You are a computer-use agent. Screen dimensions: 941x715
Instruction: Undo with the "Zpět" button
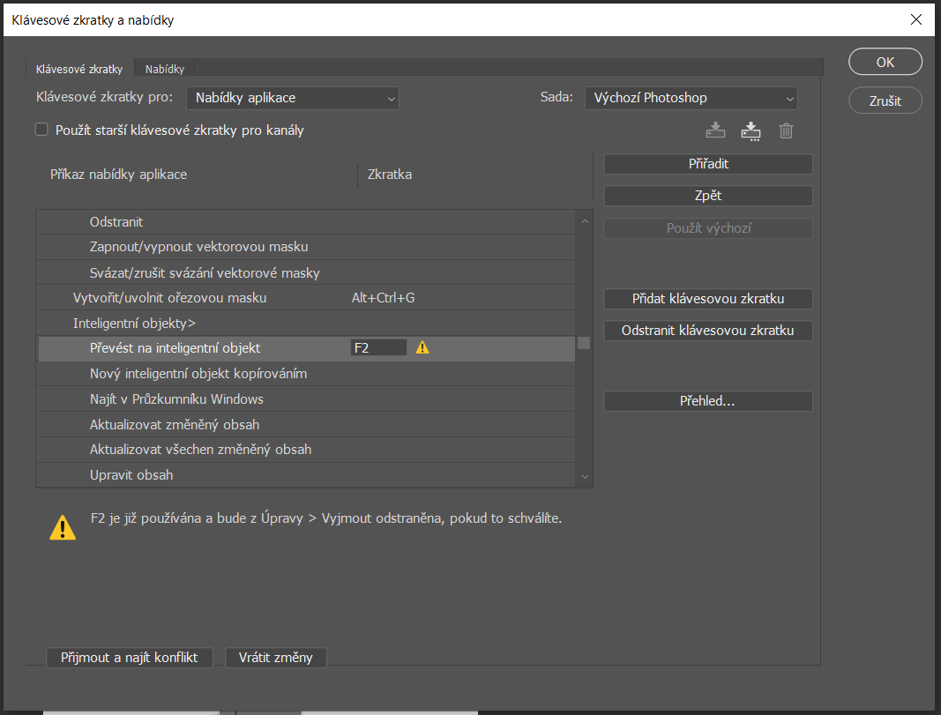point(707,195)
